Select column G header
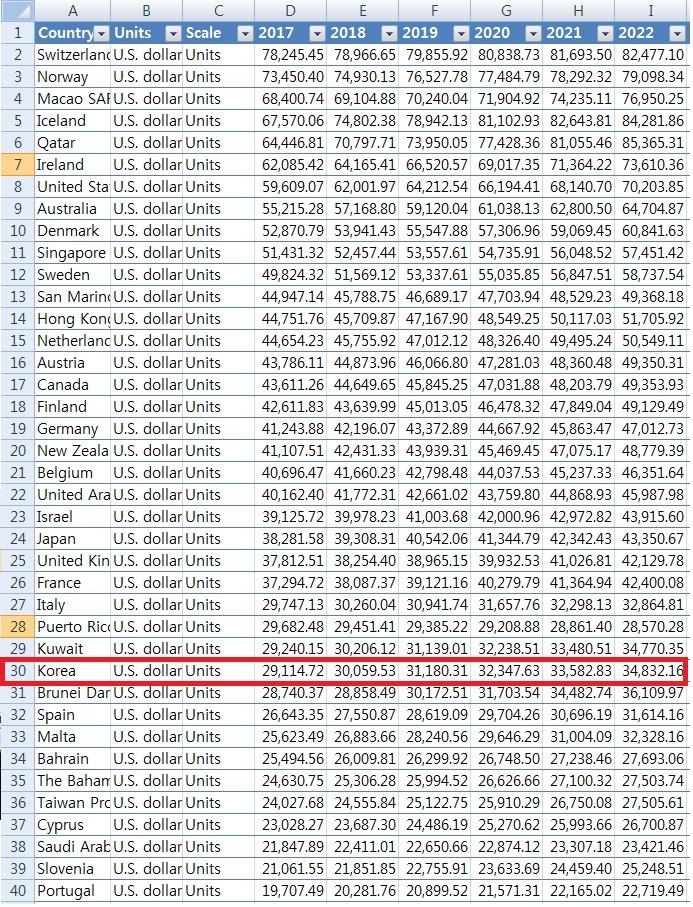Screen dimensions: 693x907 506,10
